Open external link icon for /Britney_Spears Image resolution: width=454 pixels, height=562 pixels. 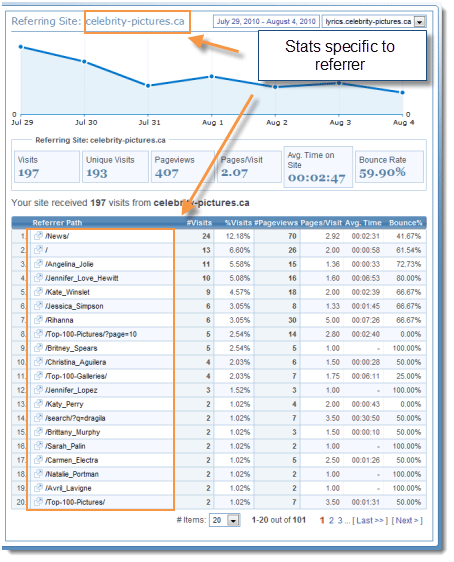click(x=38, y=348)
